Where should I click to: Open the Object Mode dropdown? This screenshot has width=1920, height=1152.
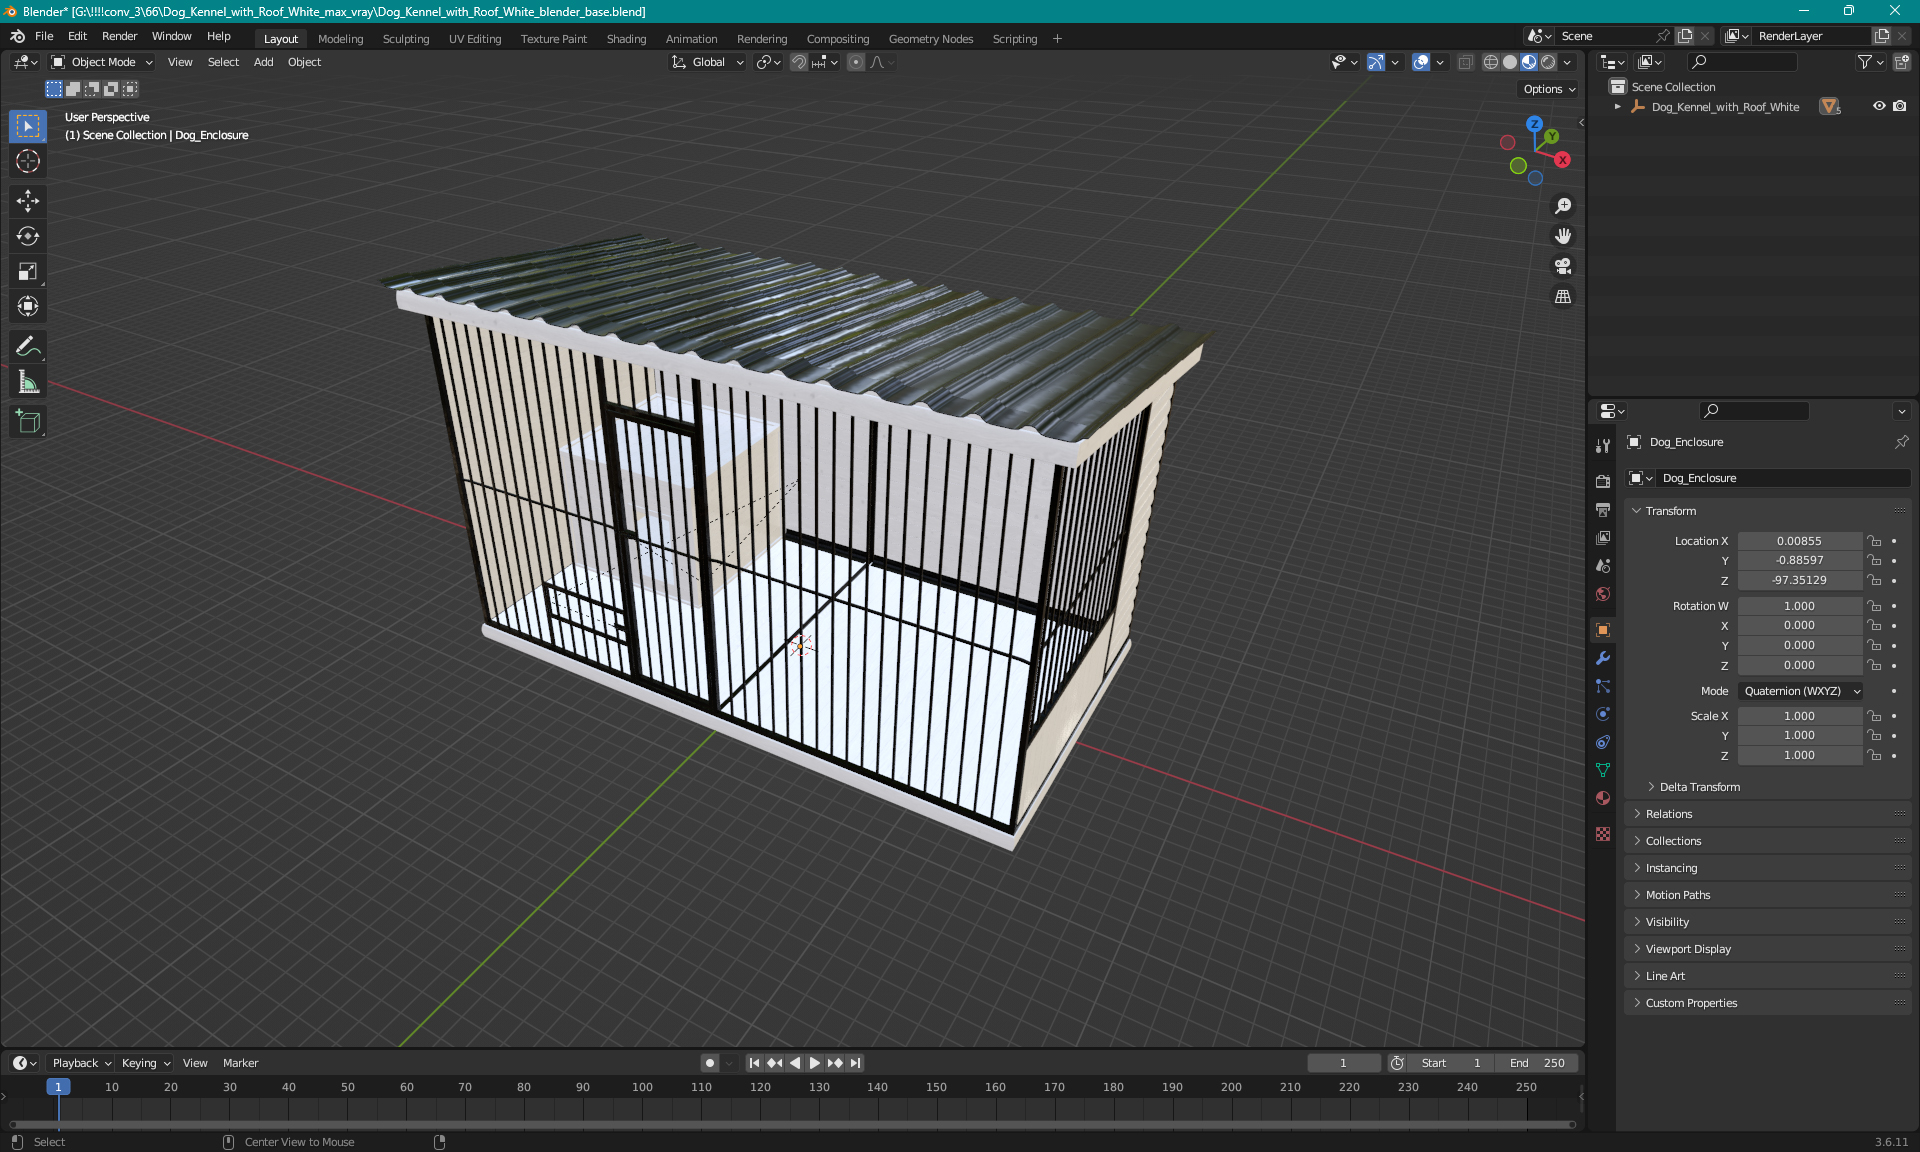pos(102,62)
